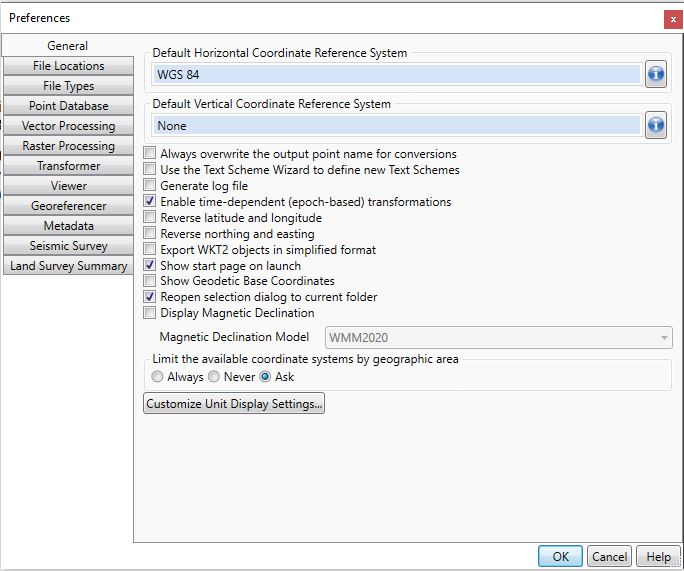This screenshot has width=684, height=571.
Task: Select the Always radio button
Action: coord(157,376)
